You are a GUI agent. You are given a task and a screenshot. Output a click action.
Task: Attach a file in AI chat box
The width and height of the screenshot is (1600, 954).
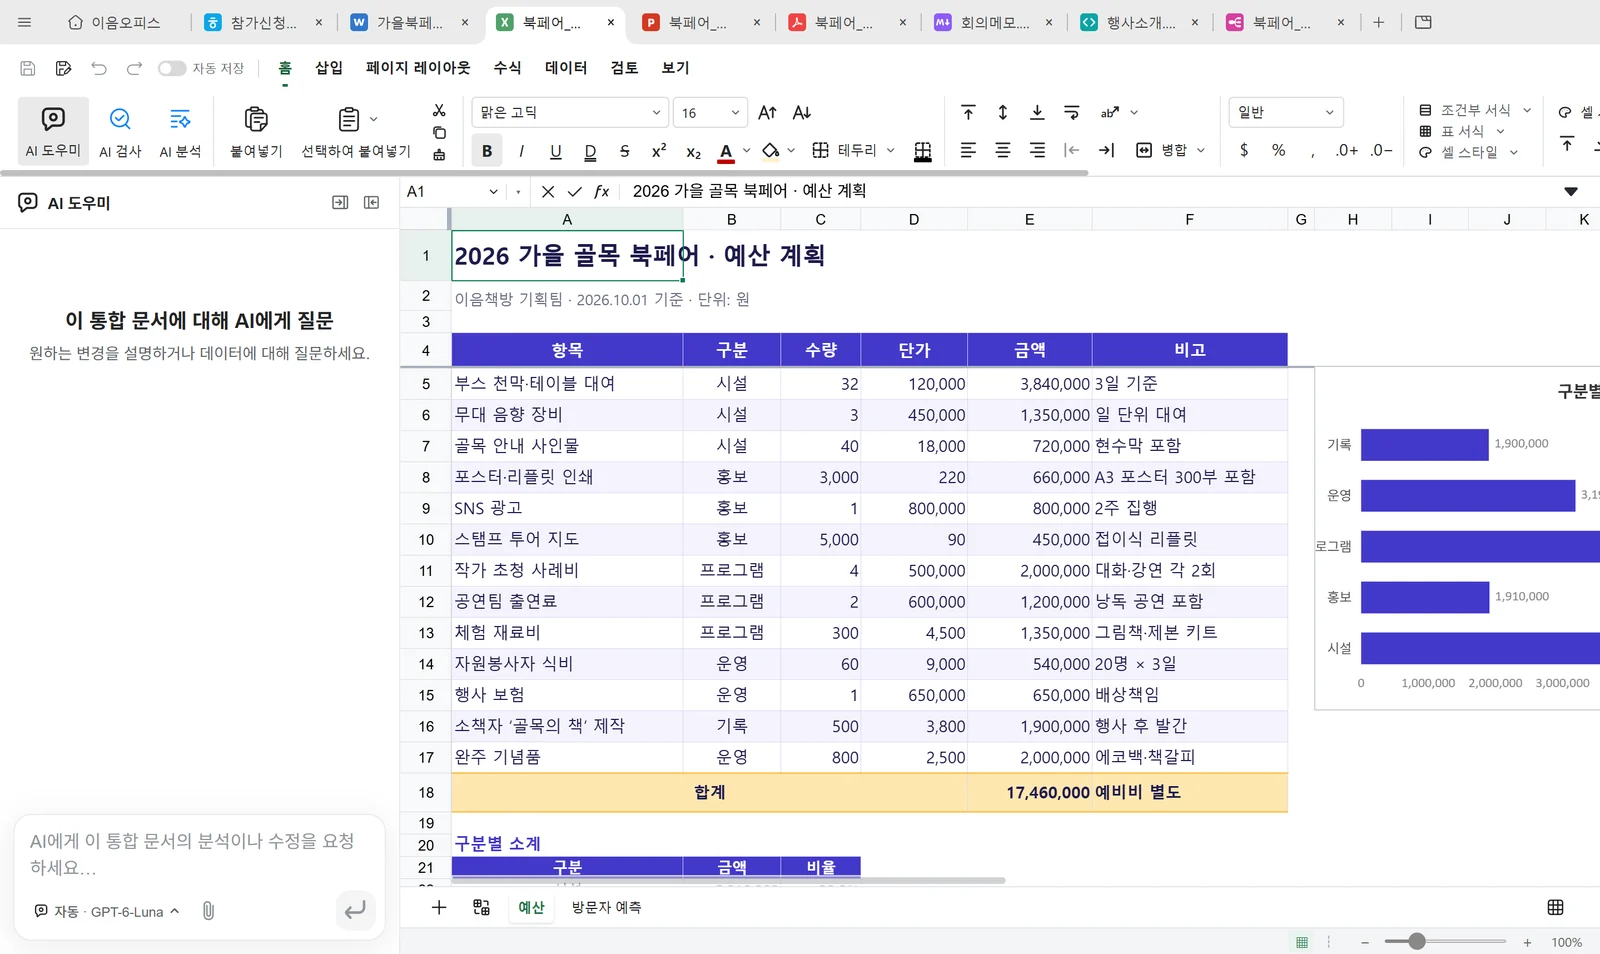[x=208, y=911]
